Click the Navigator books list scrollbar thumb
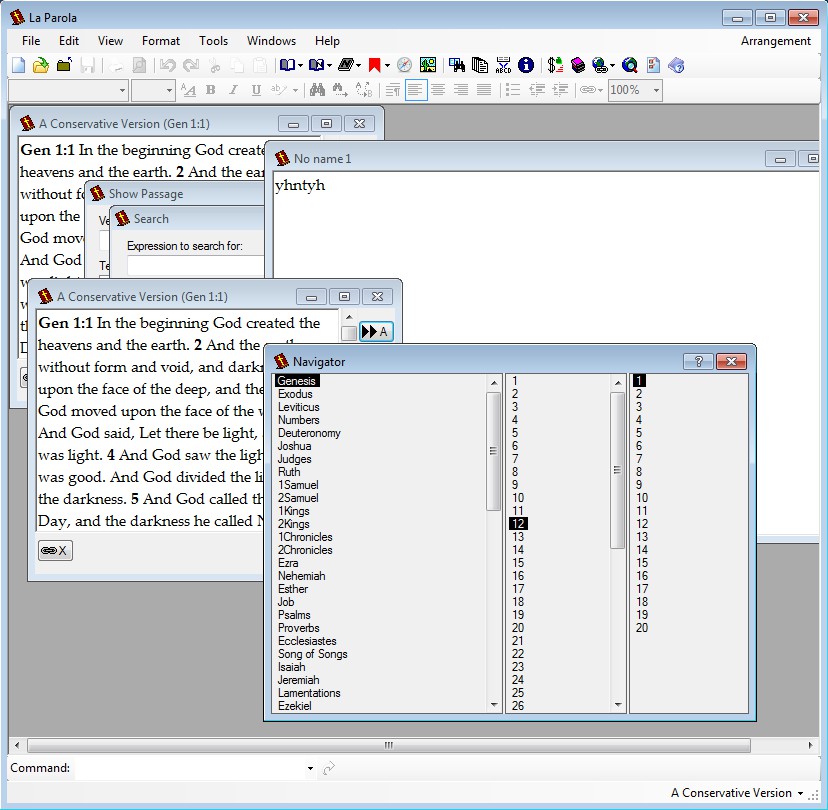Viewport: 828px width, 810px height. [x=493, y=451]
